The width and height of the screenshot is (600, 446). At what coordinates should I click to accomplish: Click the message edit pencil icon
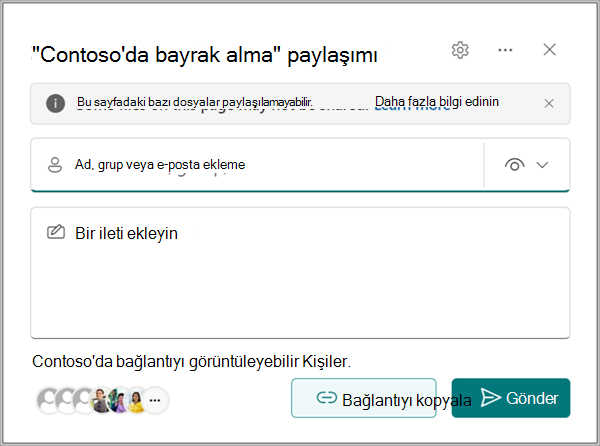coord(56,232)
